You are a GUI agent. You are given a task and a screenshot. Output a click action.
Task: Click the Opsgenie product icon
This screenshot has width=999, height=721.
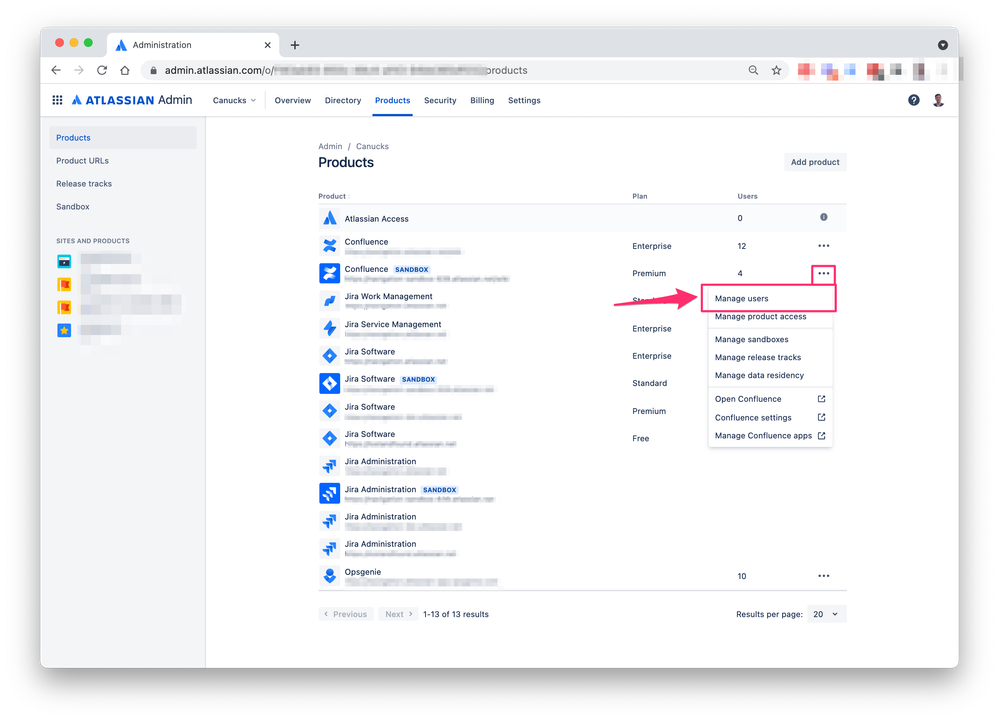coord(329,575)
